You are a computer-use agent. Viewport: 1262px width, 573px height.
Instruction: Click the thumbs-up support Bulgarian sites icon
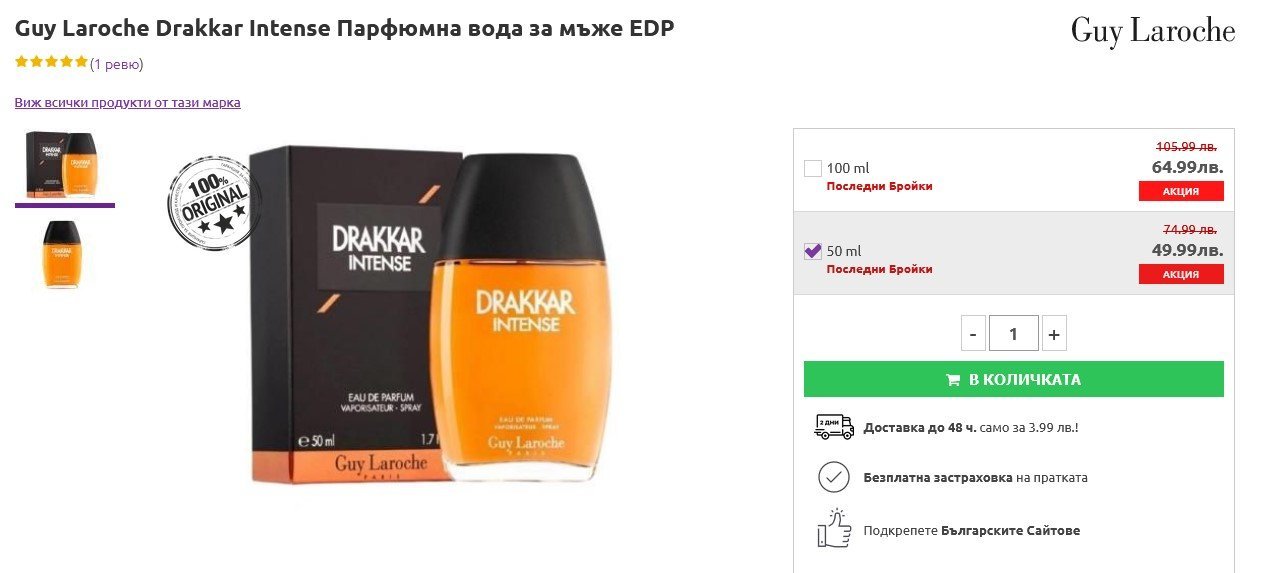834,528
